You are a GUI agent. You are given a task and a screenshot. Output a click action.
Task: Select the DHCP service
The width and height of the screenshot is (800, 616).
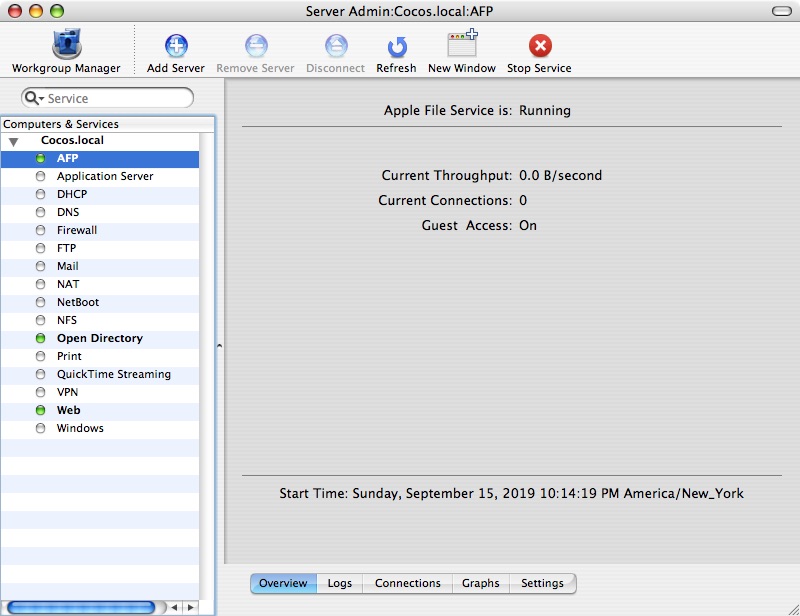100,194
